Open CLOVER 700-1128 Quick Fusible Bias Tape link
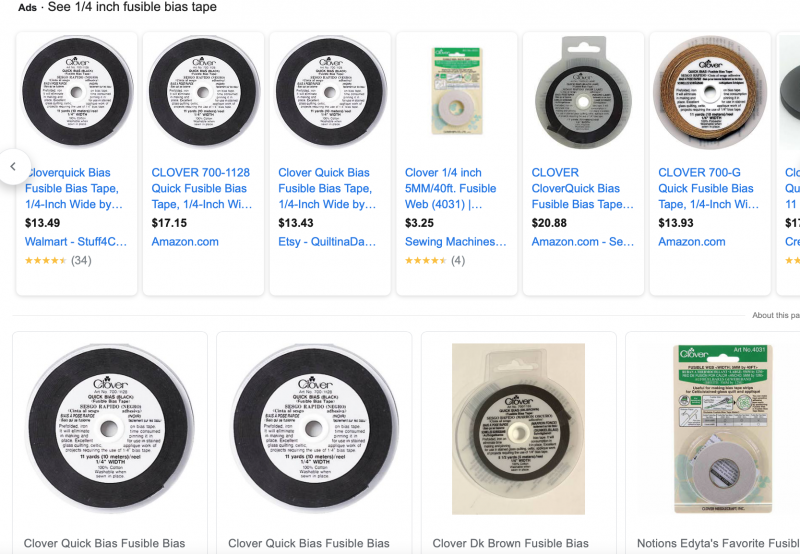The height and width of the screenshot is (554, 800). (x=200, y=189)
